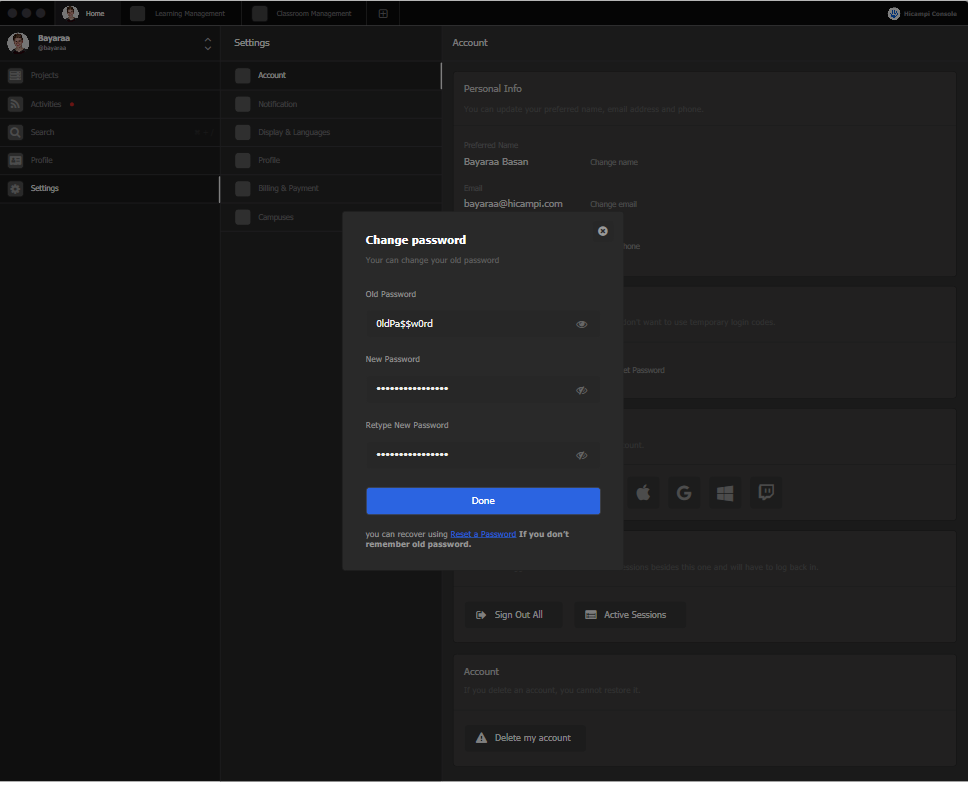The image size is (968, 787).
Task: Connect account with the Twitch icon
Action: click(765, 492)
